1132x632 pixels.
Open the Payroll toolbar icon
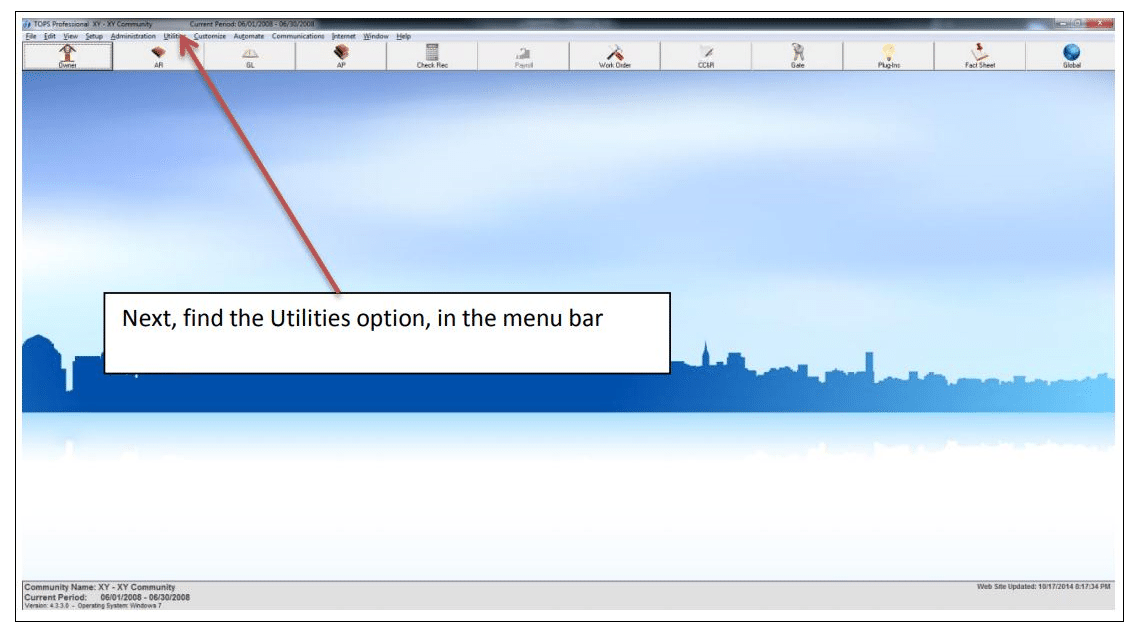523,56
